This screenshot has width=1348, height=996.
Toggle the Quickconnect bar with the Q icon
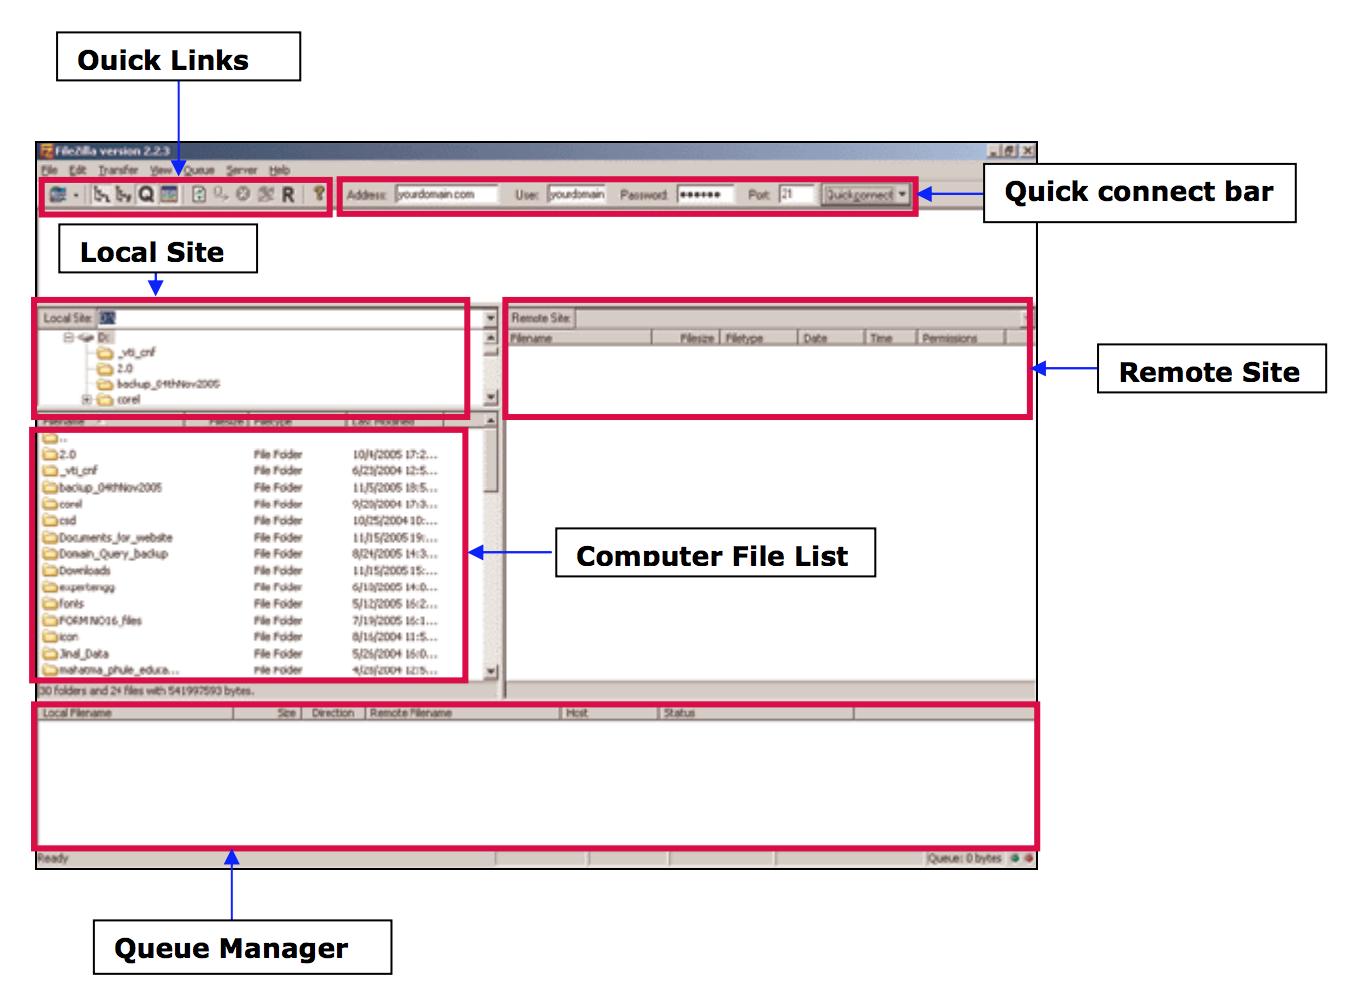pos(146,194)
